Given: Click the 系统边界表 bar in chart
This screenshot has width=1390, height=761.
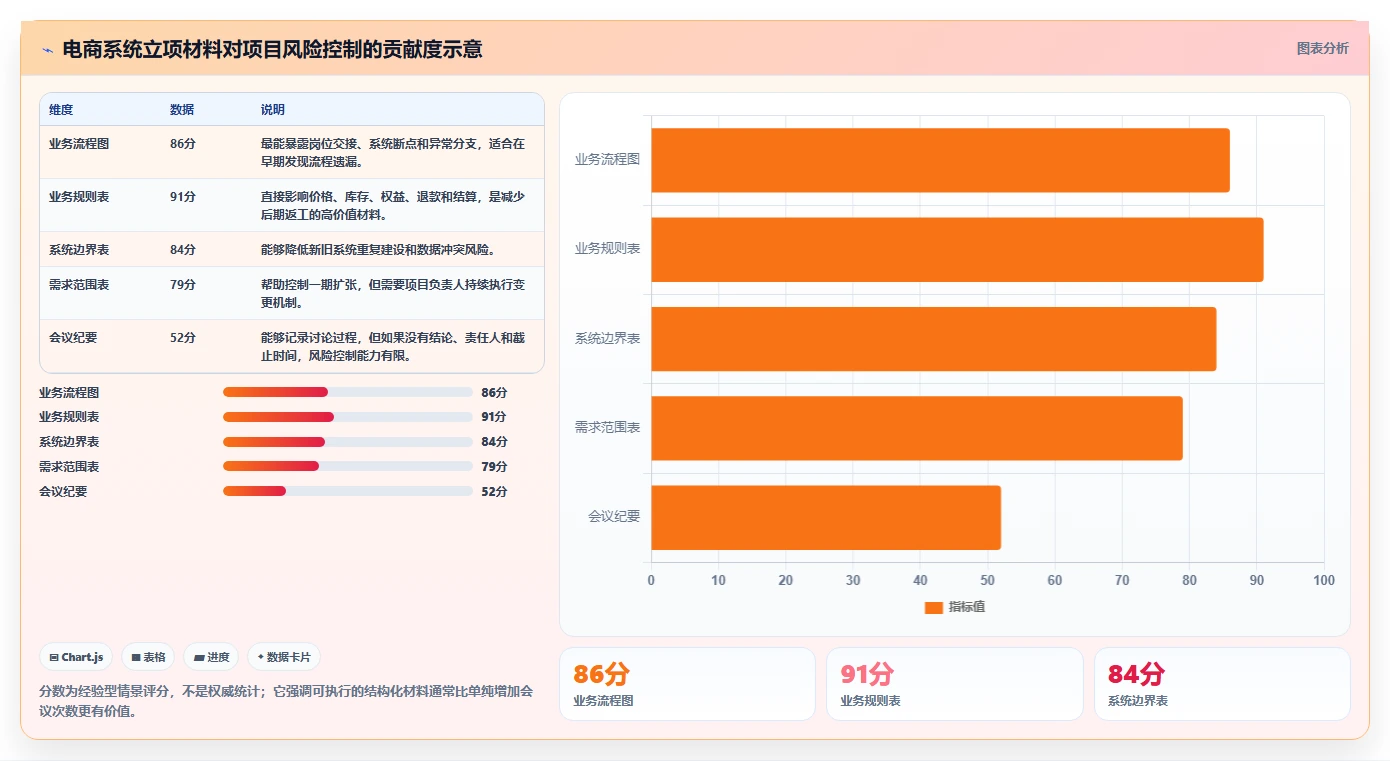Looking at the screenshot, I should coord(933,339).
